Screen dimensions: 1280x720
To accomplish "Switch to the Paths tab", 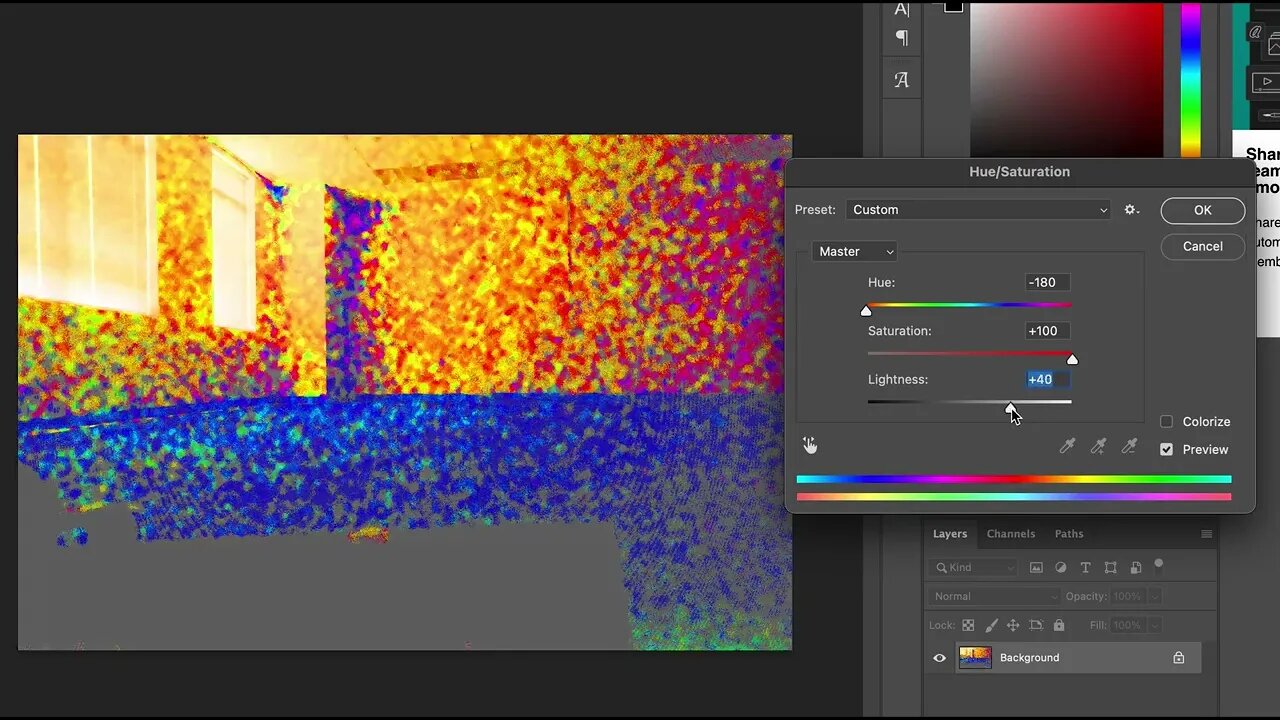I will [1069, 534].
